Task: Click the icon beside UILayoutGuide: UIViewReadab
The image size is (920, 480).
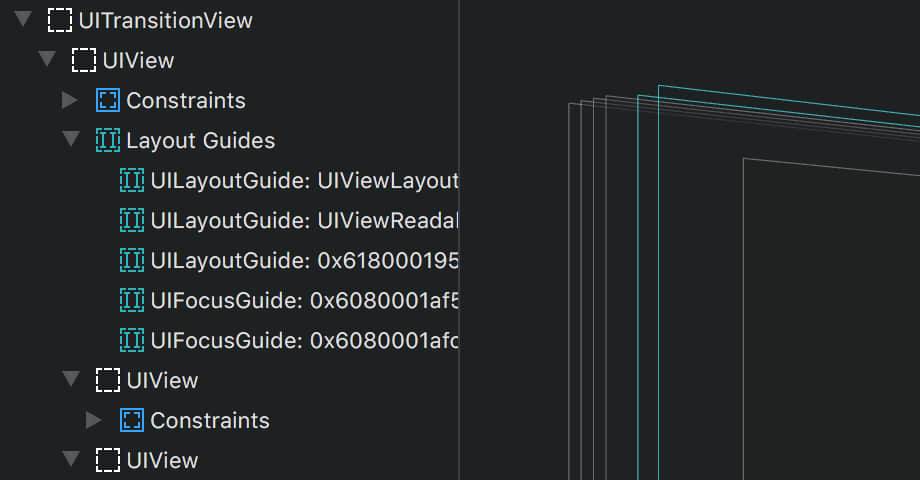Action: click(x=131, y=221)
